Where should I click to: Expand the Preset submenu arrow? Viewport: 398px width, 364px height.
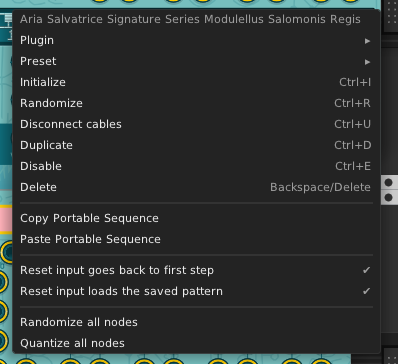[x=367, y=62]
